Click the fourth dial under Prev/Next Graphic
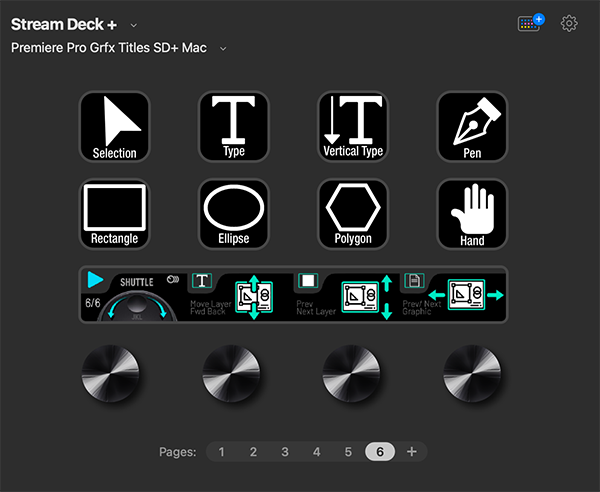The height and width of the screenshot is (492, 600). (x=472, y=373)
